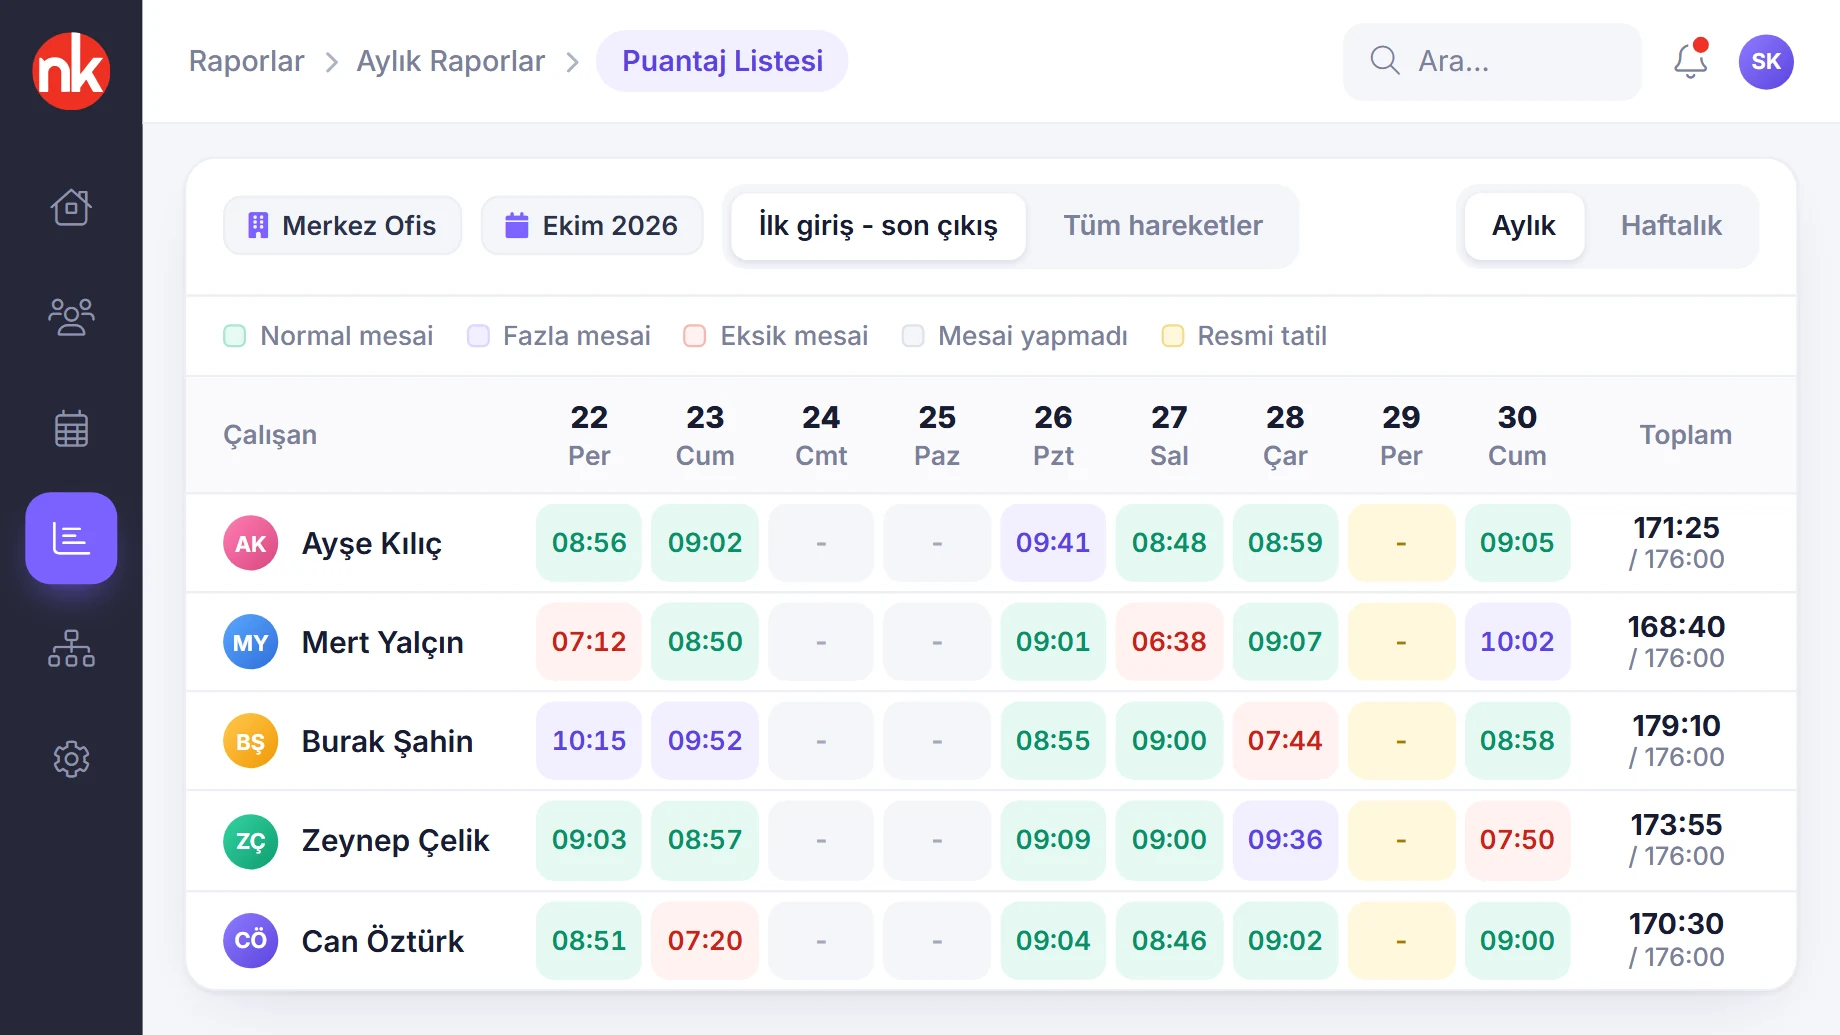Click the Çalışan column header
The height and width of the screenshot is (1035, 1840).
click(x=270, y=435)
